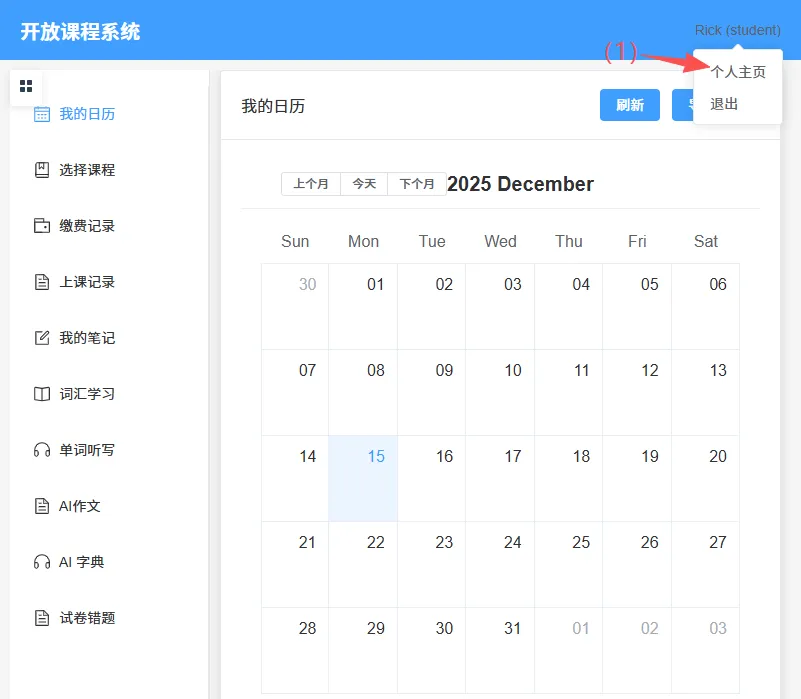Select 个人主页 from the user dropdown
801x699 pixels.
pos(738,72)
